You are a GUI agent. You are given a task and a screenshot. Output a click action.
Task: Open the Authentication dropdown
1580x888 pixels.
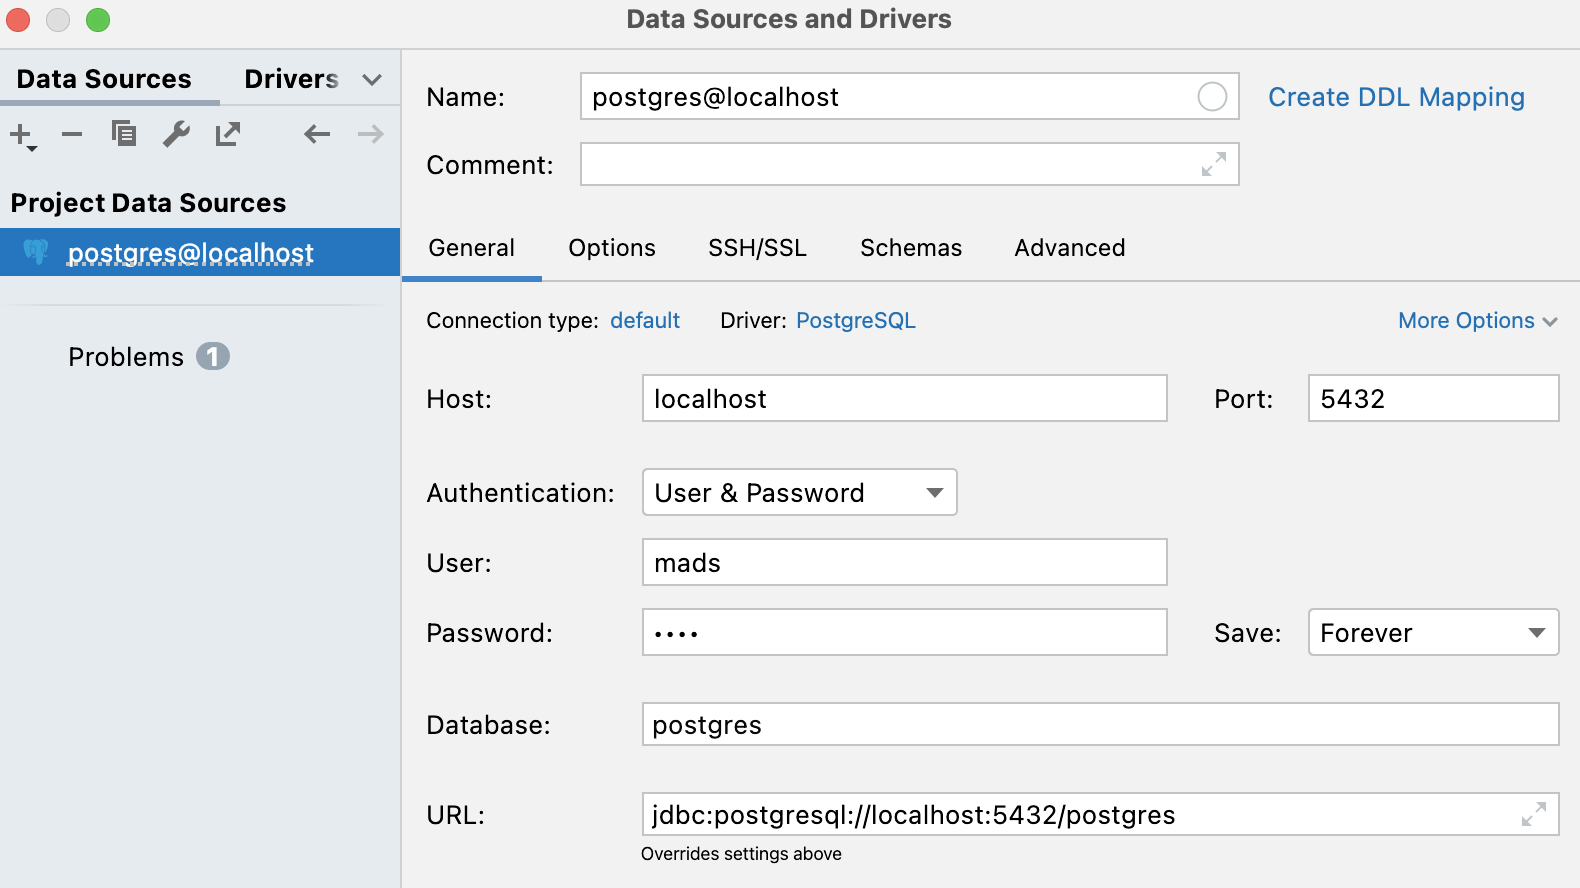click(x=799, y=492)
